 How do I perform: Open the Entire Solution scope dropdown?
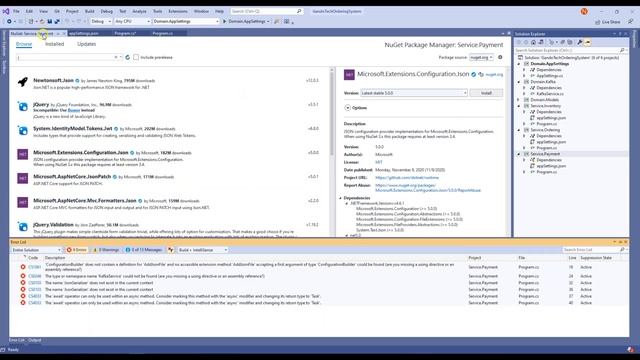pyautogui.click(x=36, y=250)
